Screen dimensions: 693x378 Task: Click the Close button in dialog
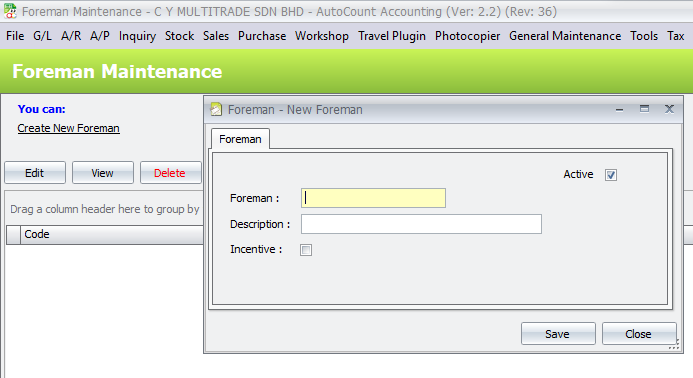click(639, 334)
